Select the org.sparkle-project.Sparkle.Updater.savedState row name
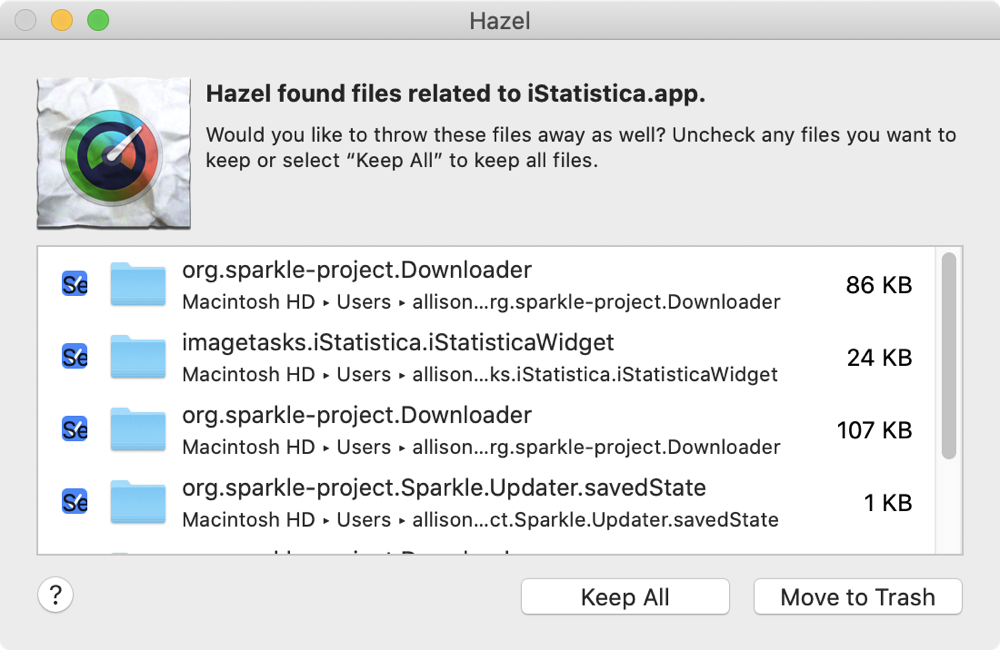This screenshot has width=1000, height=650. (x=444, y=488)
